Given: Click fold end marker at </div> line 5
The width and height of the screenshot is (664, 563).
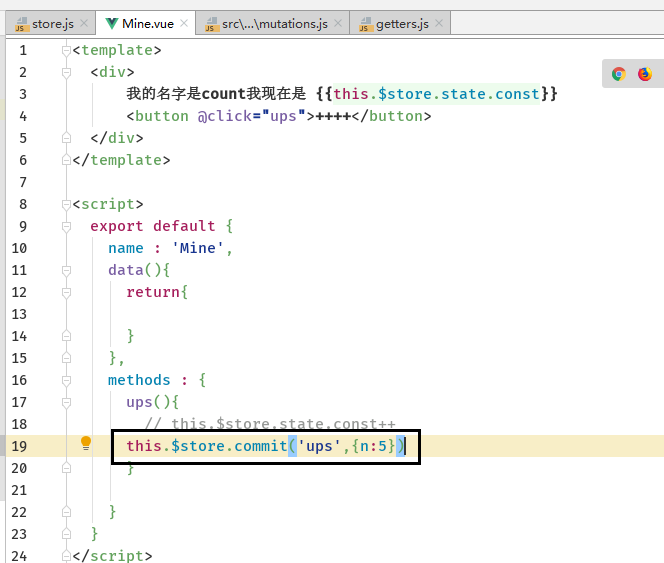Looking at the screenshot, I should point(66,138).
